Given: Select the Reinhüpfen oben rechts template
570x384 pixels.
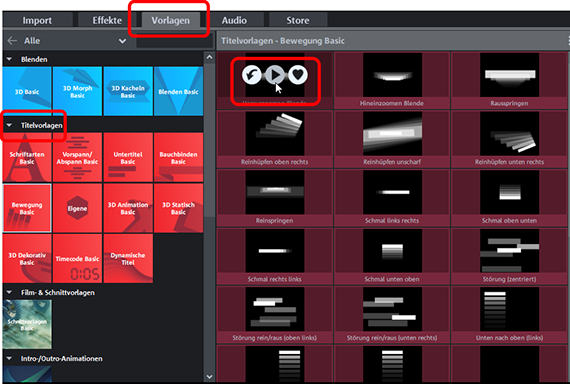Looking at the screenshot, I should tap(274, 139).
